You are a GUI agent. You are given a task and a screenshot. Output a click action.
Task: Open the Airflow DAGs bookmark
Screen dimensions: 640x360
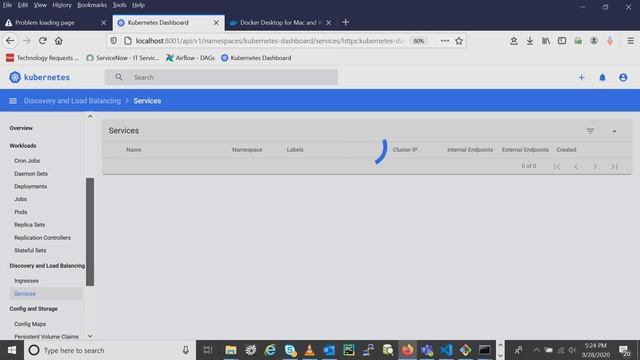(x=190, y=58)
